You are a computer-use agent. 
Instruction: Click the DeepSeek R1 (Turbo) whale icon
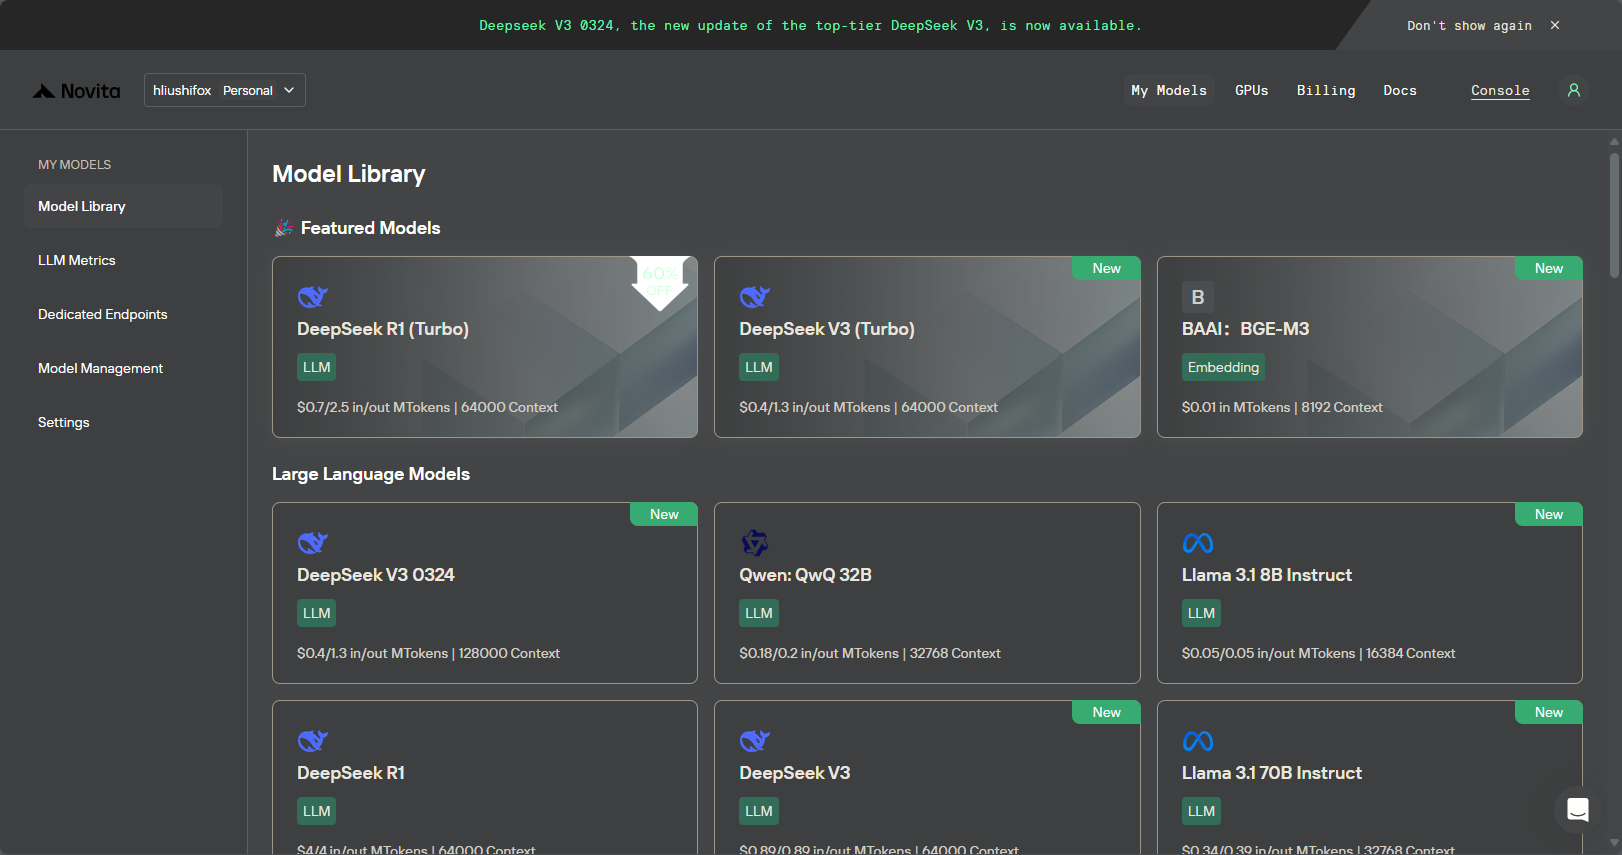(313, 297)
